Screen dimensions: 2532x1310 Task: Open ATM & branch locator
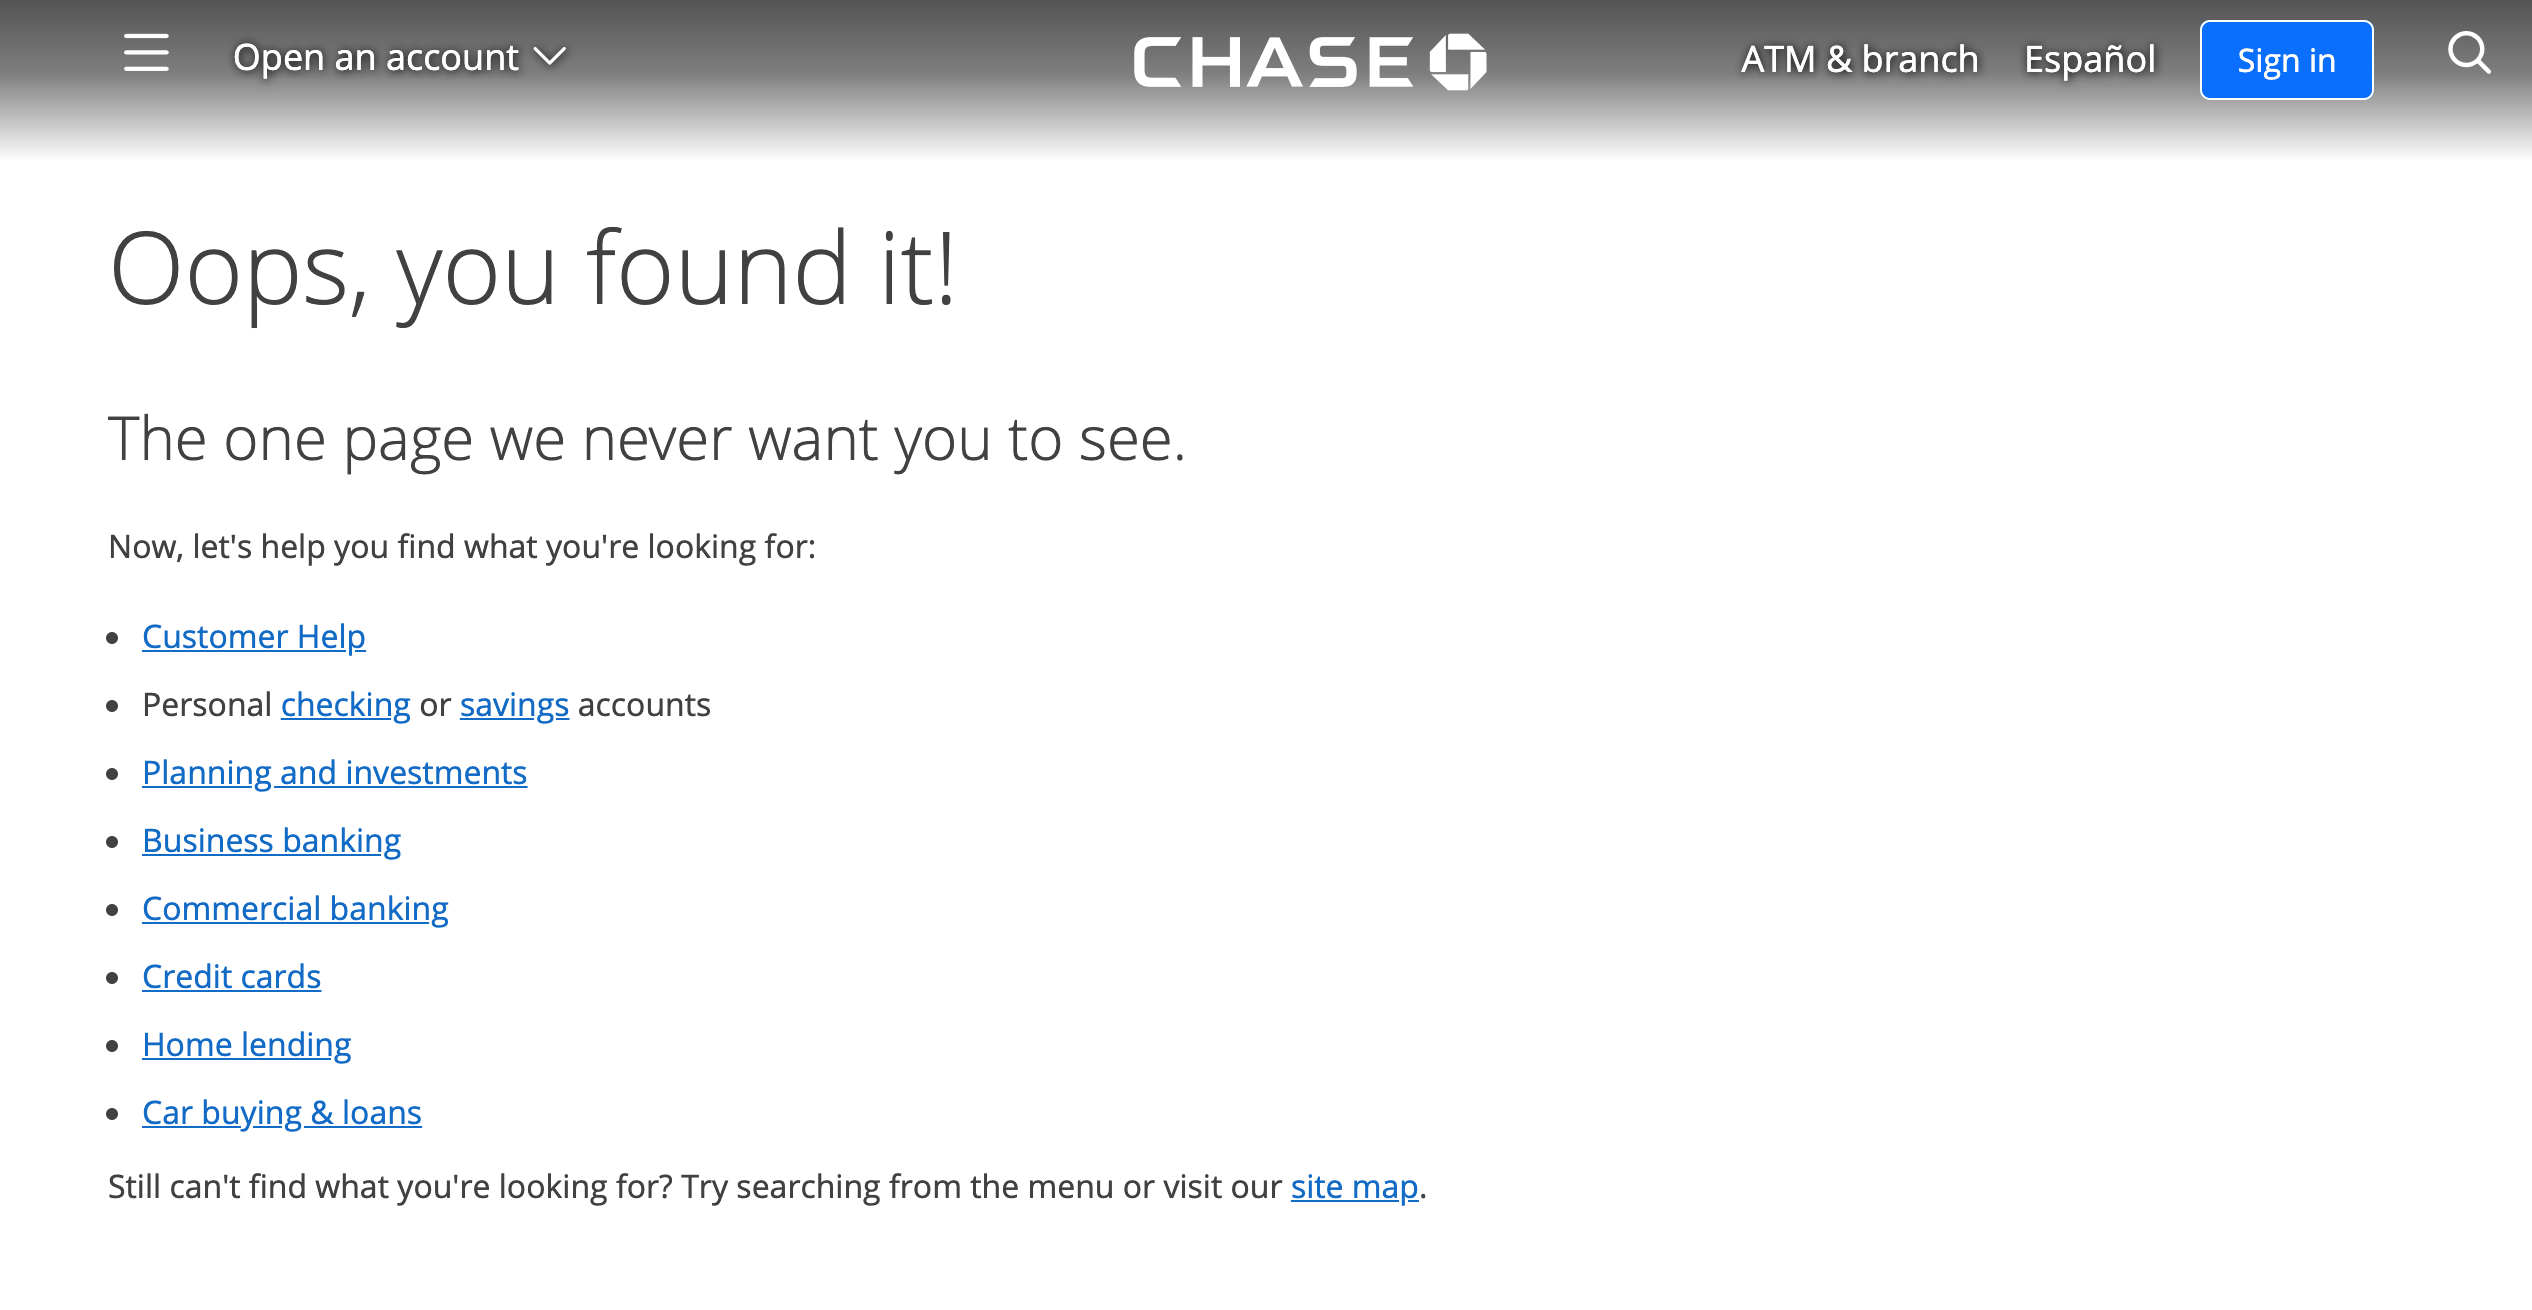1859,59
